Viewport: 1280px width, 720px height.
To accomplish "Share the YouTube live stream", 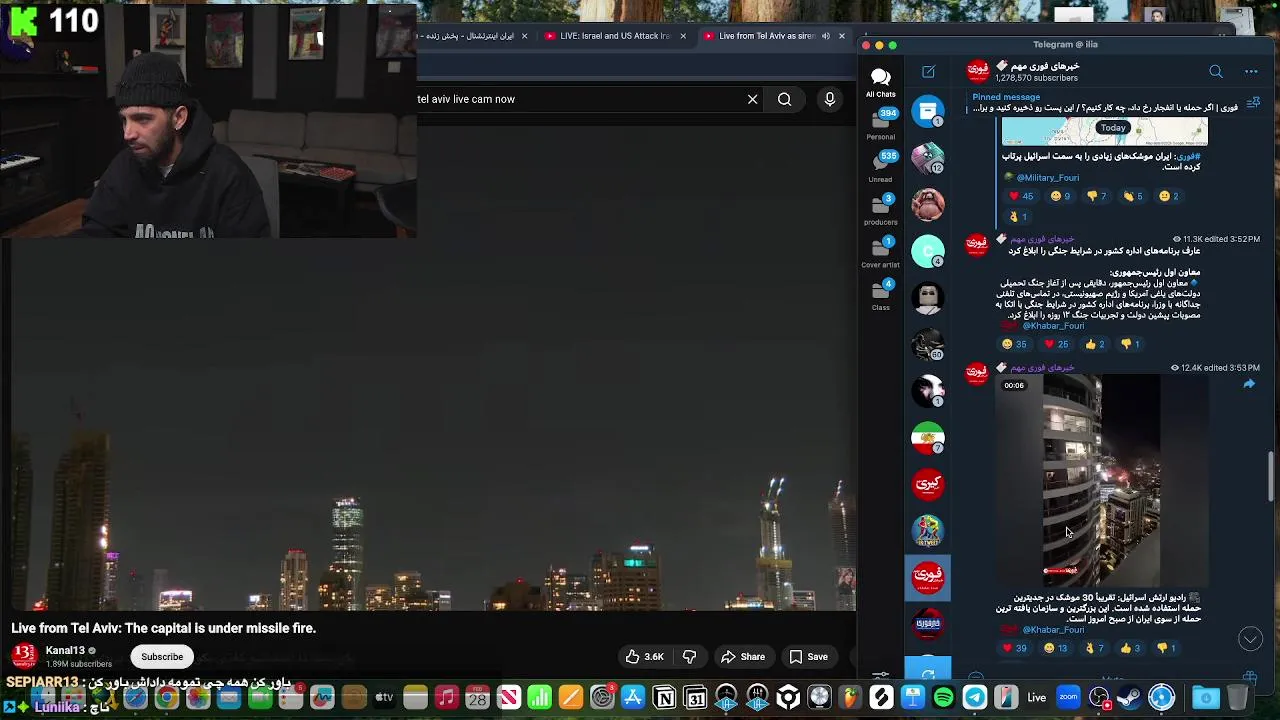I will tap(743, 657).
